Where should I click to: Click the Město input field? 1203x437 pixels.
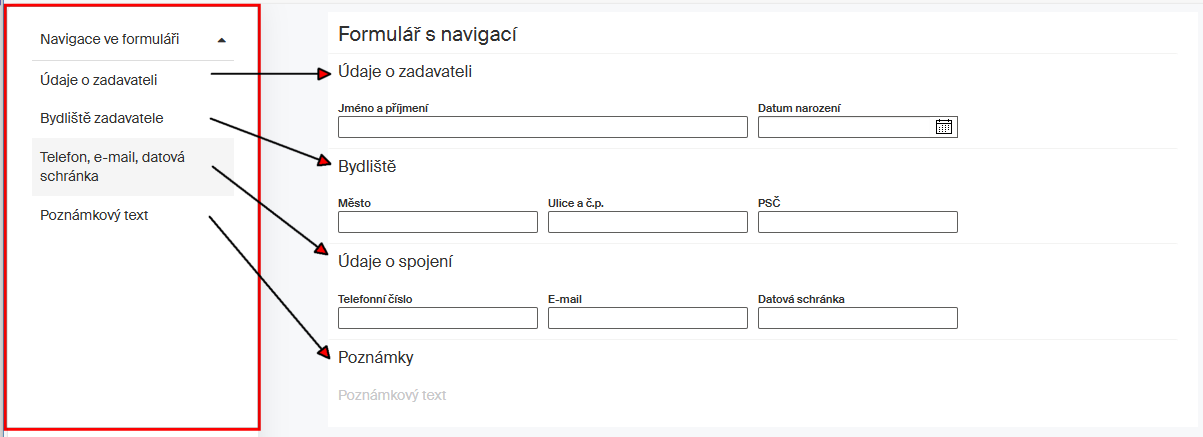coord(438,222)
